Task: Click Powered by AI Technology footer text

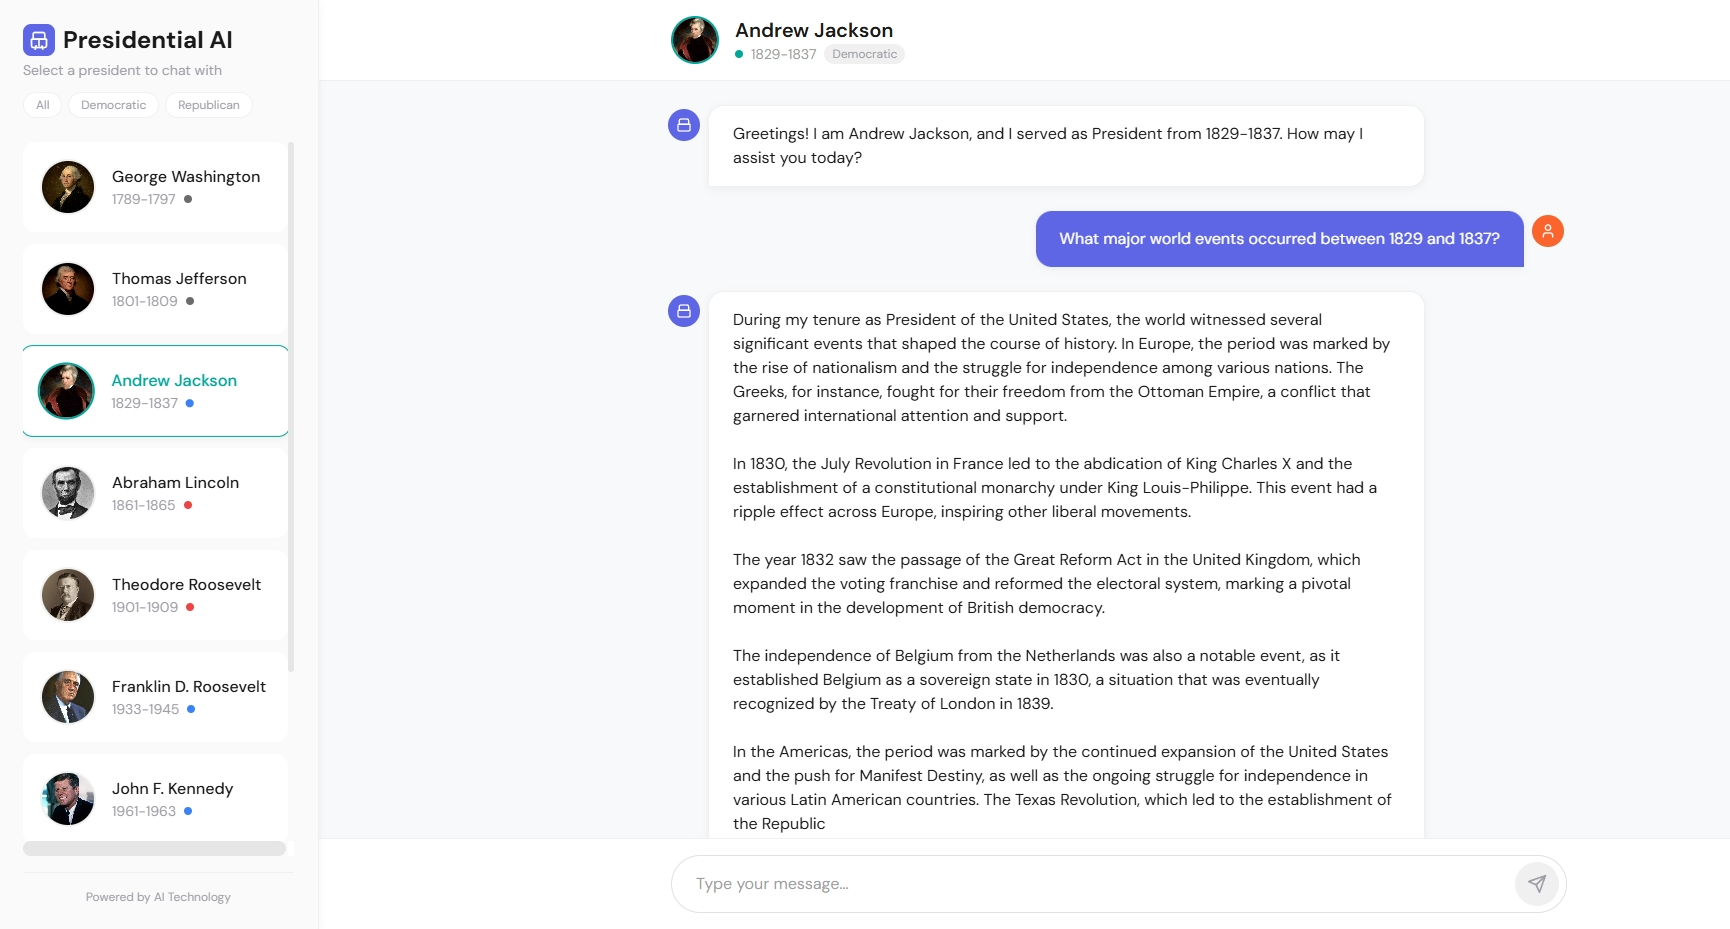Action: pyautogui.click(x=158, y=897)
